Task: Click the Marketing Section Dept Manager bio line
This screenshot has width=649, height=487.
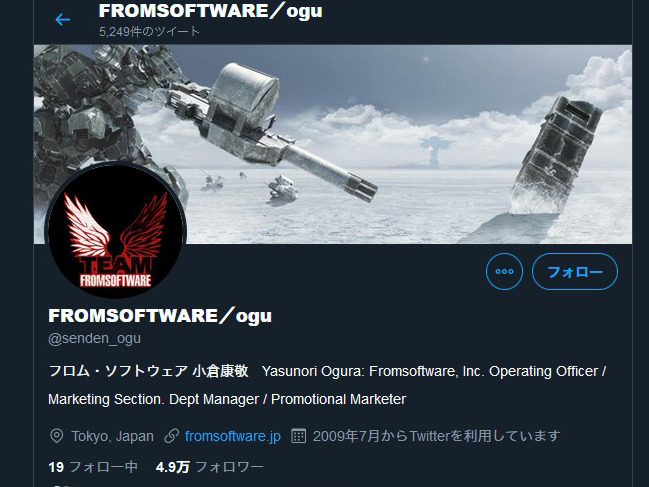Action: click(227, 399)
